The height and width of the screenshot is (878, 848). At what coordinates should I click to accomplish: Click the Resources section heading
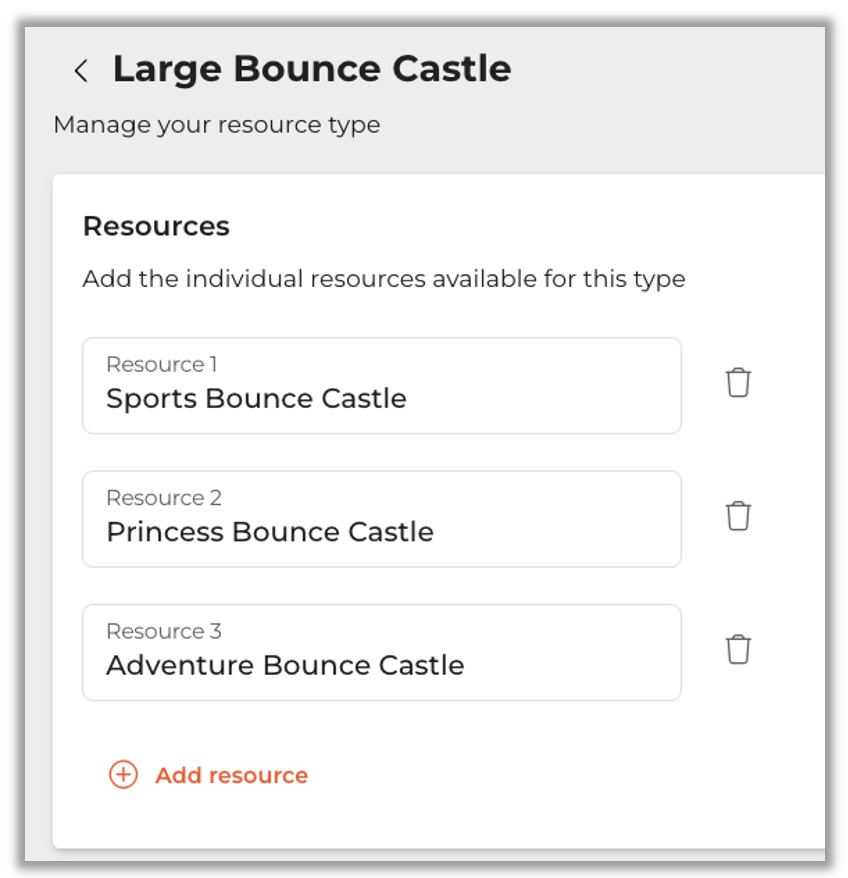pos(156,226)
